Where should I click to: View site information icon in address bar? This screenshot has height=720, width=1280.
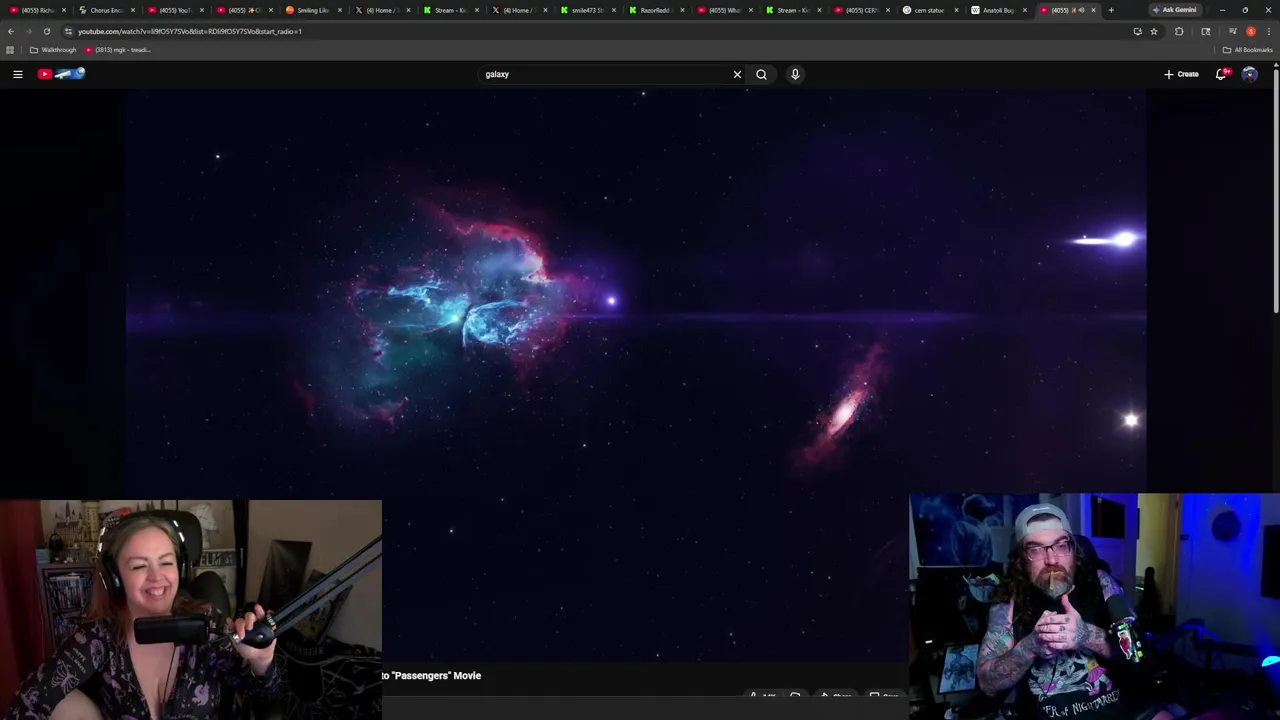tap(68, 31)
